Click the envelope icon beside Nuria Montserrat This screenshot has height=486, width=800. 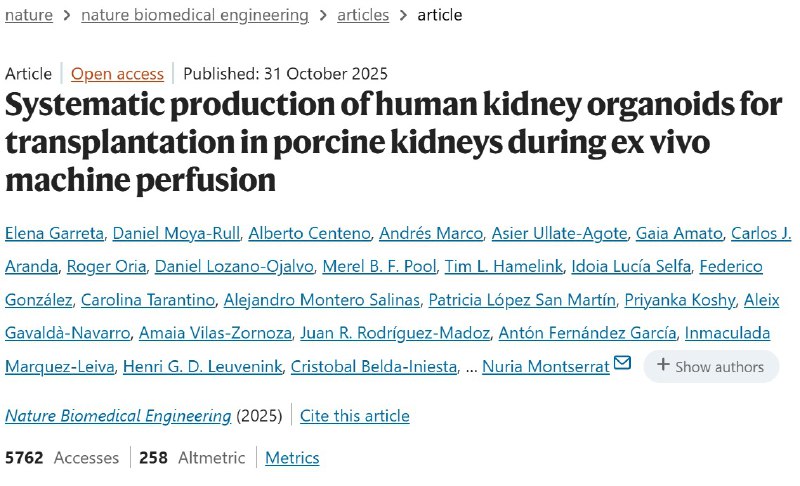(x=622, y=363)
